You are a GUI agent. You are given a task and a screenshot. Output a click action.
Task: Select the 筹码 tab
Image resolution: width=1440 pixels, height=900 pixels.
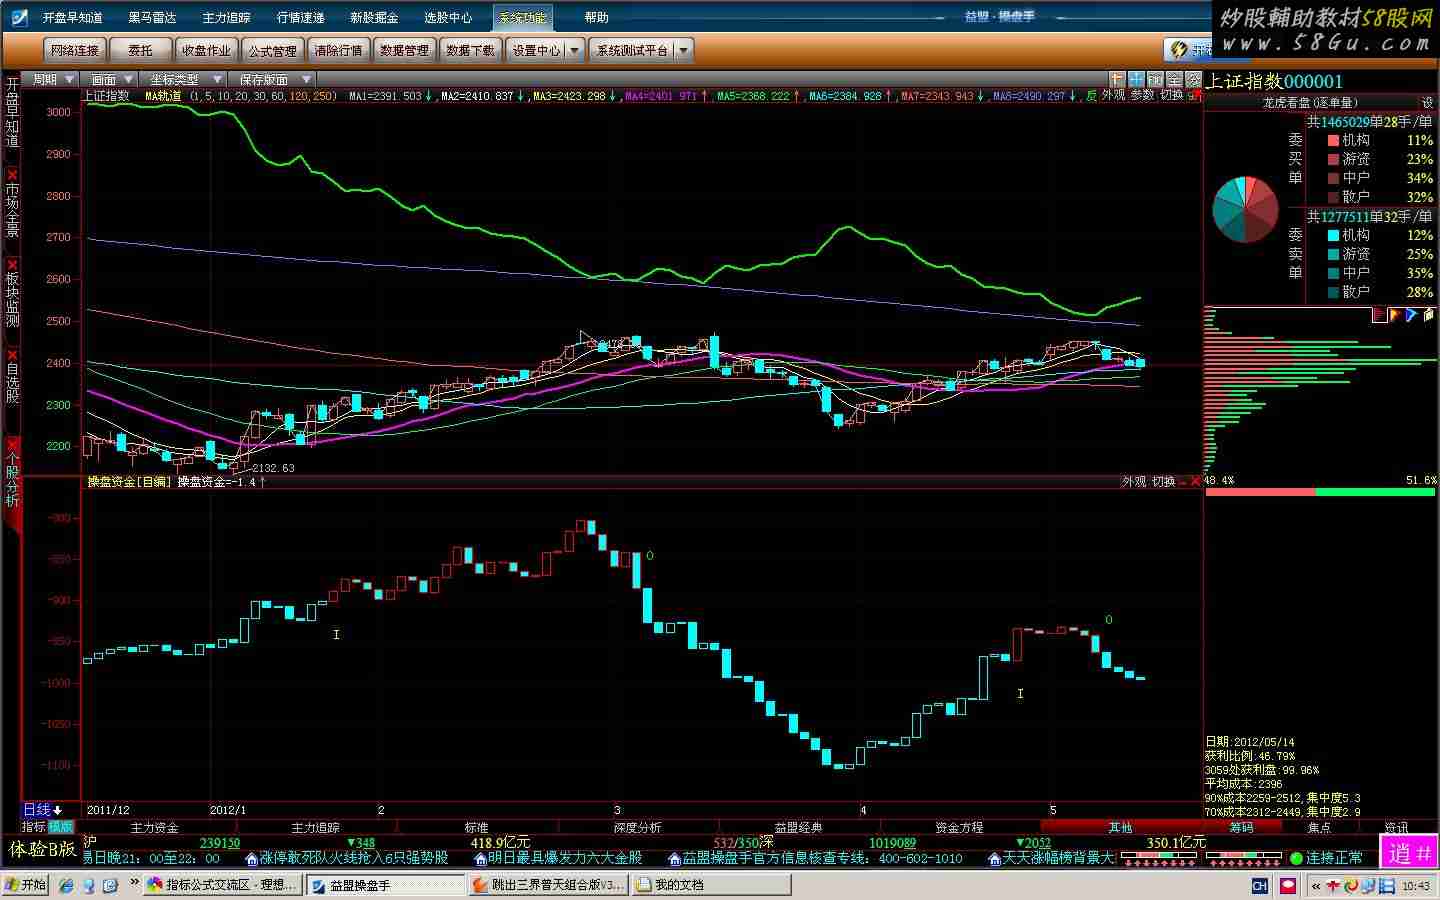coord(1242,828)
